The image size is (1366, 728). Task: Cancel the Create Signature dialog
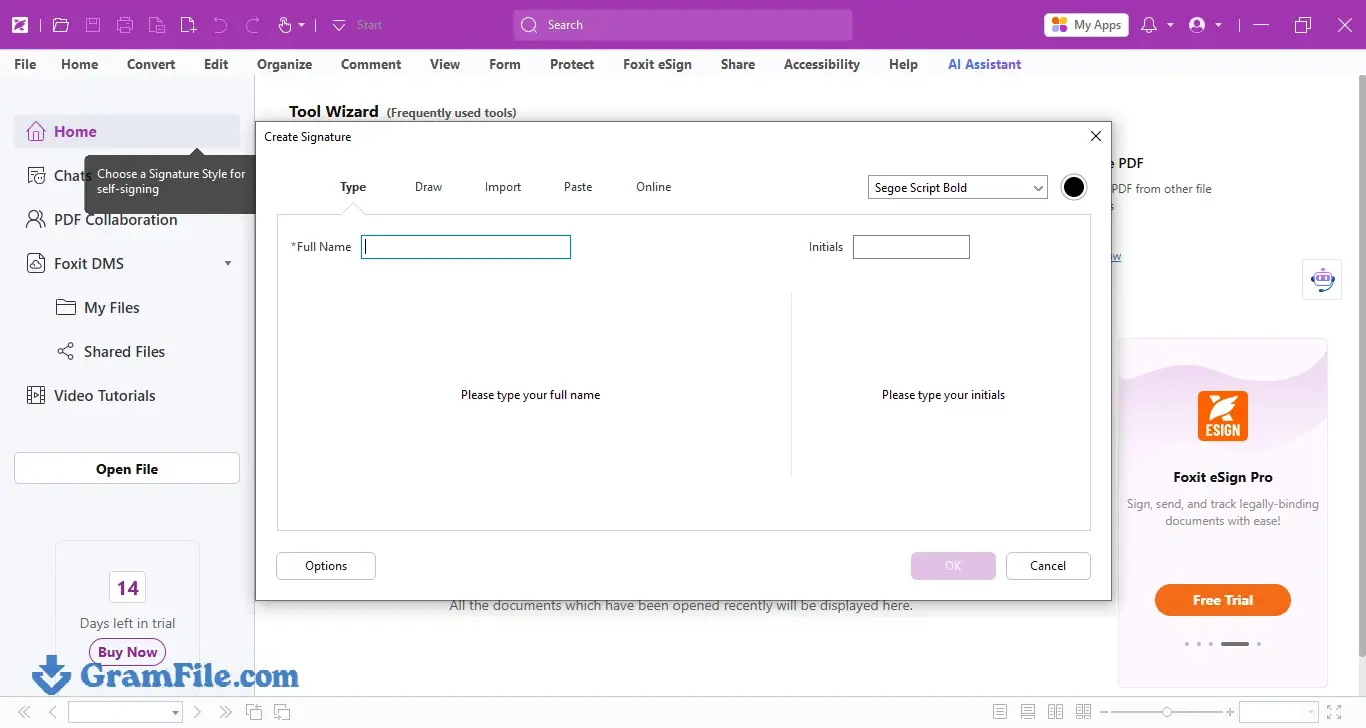point(1048,566)
